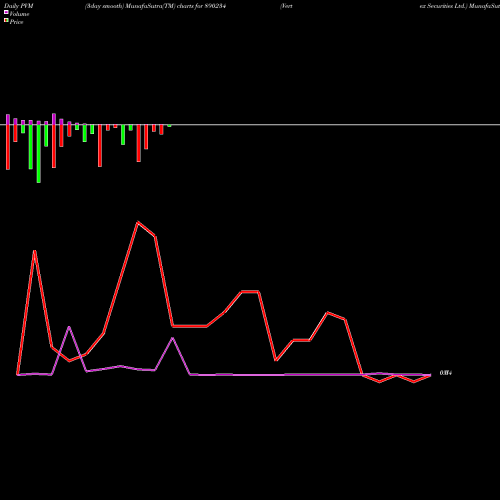This screenshot has width=500, height=500.
Task: Click the magenta Volume legend swatch
Action: tap(6, 13)
